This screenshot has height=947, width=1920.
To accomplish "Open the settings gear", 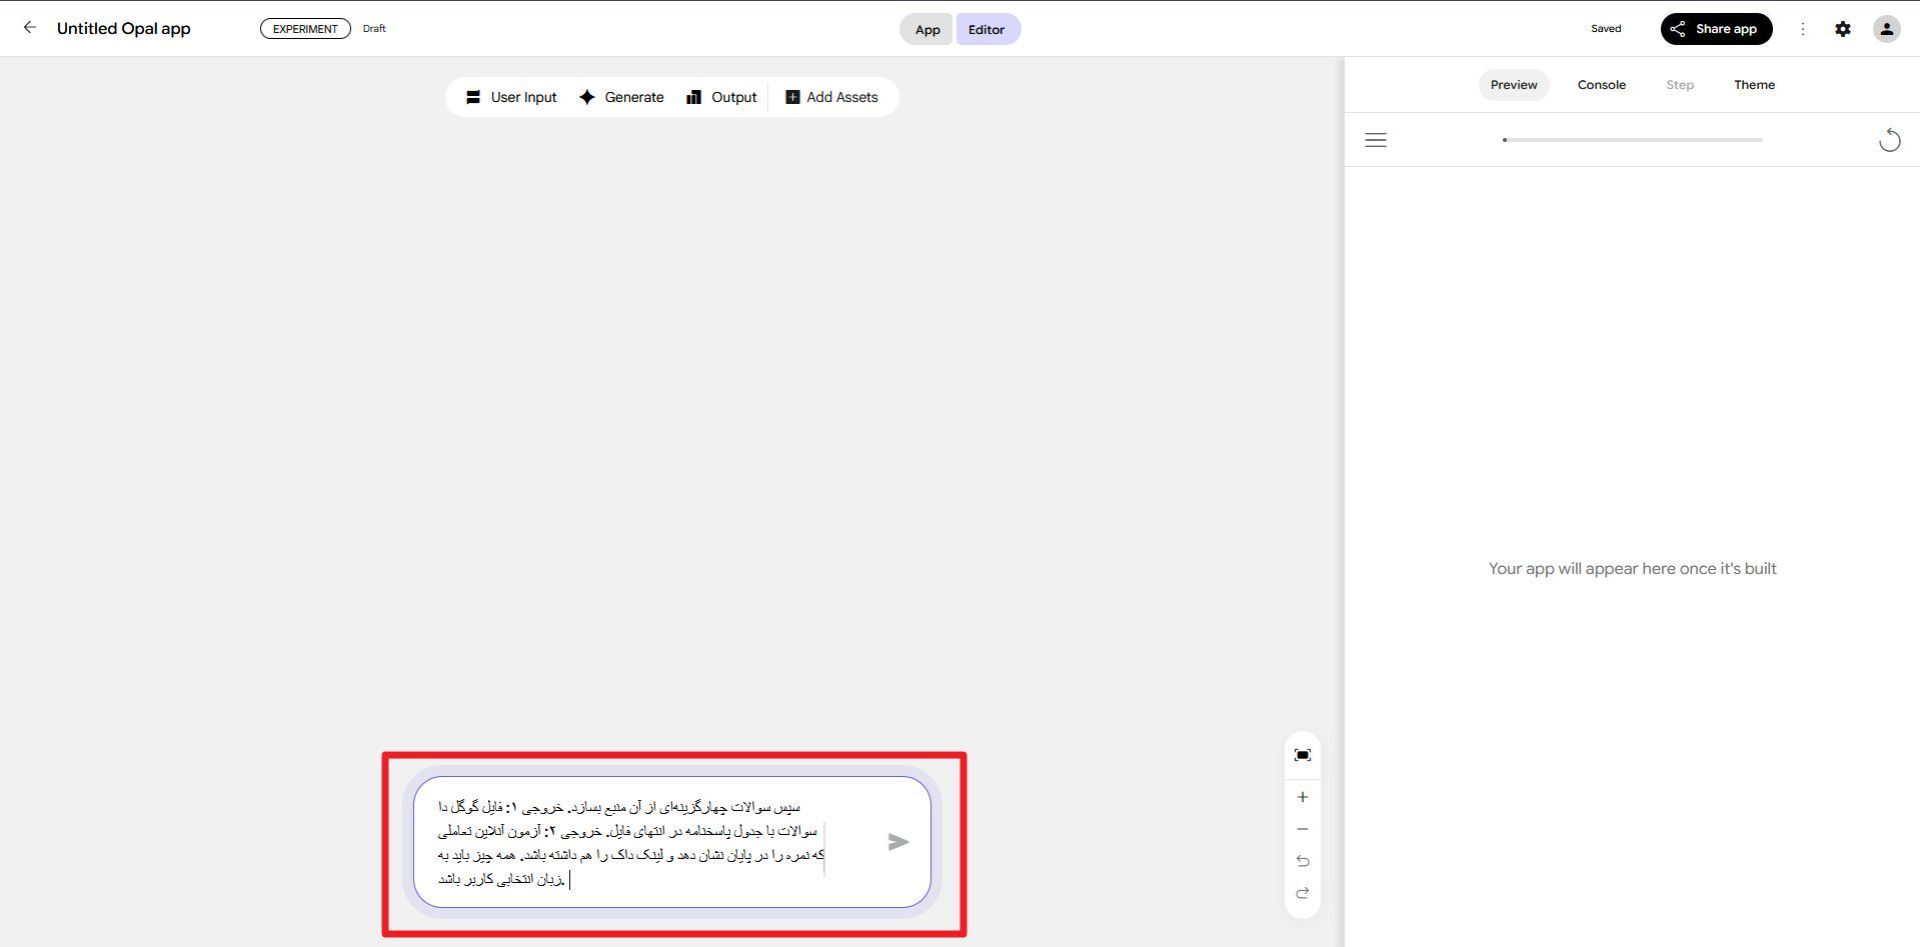I will (x=1843, y=28).
